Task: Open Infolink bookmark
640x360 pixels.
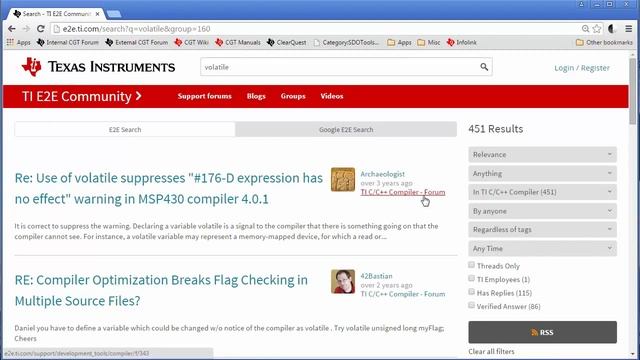Action: tap(462, 42)
